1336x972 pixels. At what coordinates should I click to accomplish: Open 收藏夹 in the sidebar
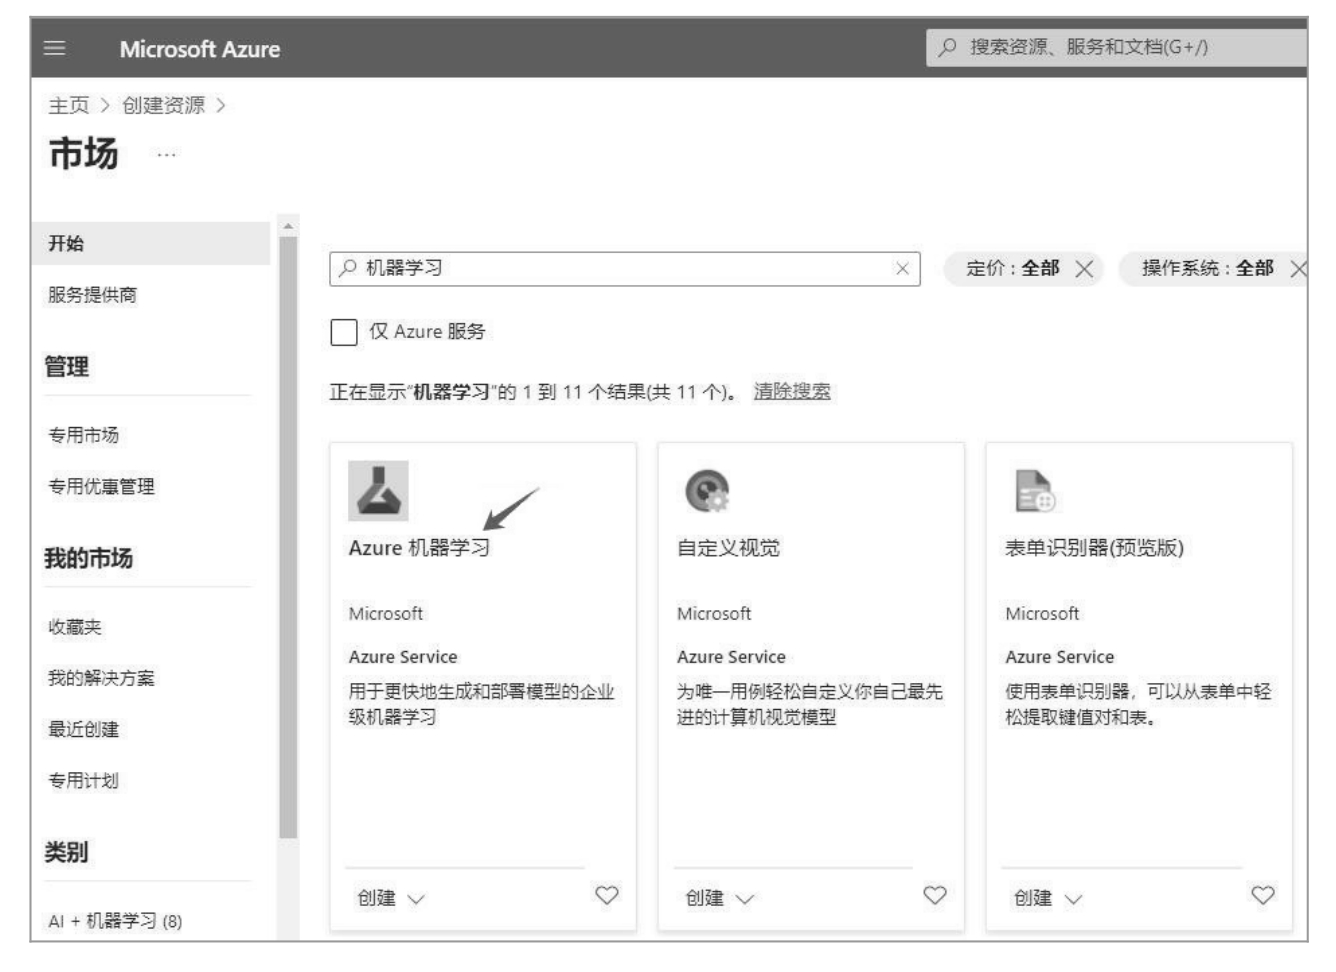(x=75, y=627)
